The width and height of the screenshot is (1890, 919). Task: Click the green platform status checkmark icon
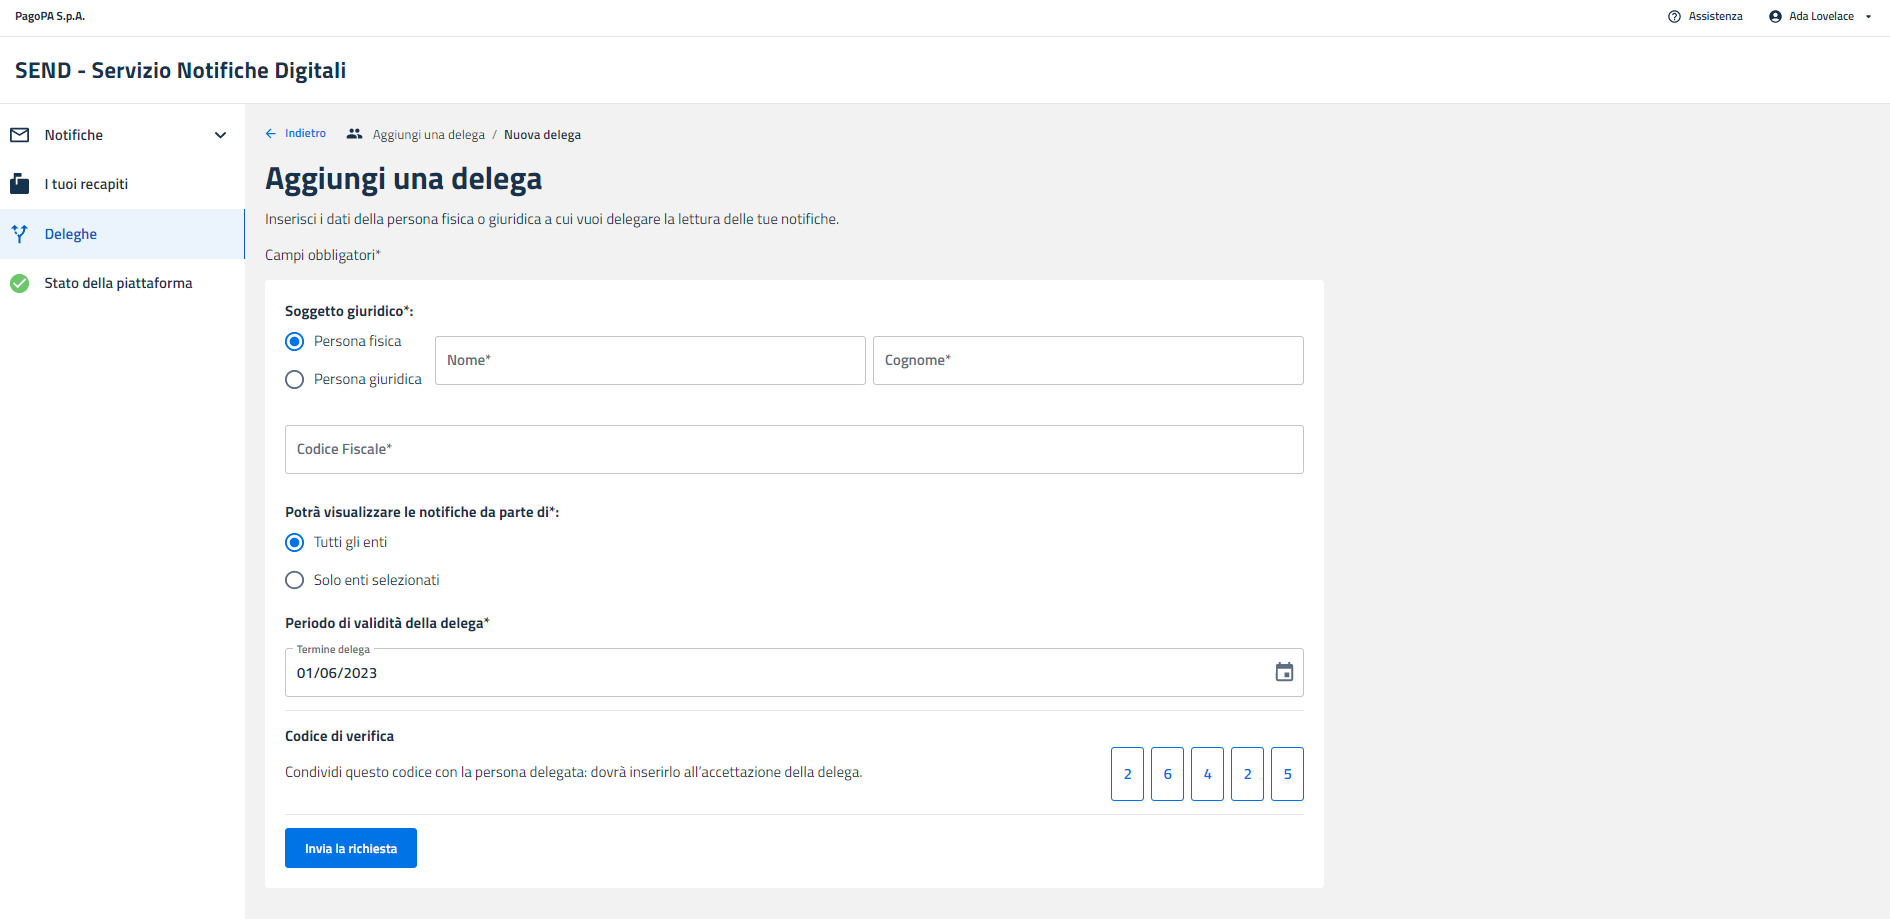[x=20, y=283]
